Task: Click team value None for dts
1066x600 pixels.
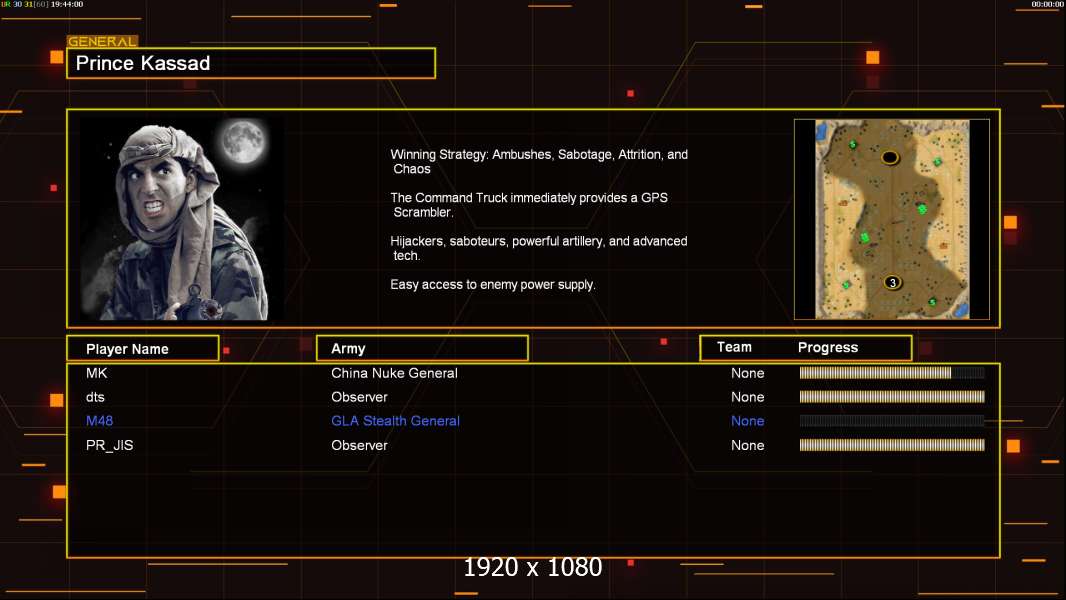Action: [747, 397]
